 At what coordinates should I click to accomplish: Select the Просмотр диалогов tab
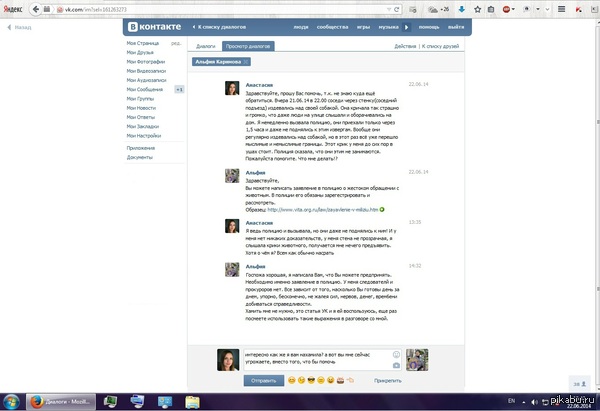(x=248, y=46)
